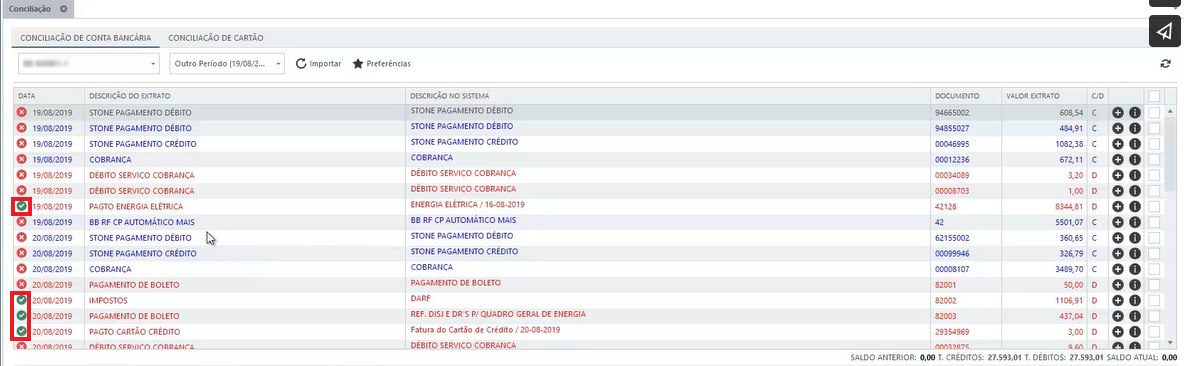The image size is (1184, 366).
Task: Click green check icon on ENERGIA ELÉTRICA row
Action: pyautogui.click(x=22, y=206)
